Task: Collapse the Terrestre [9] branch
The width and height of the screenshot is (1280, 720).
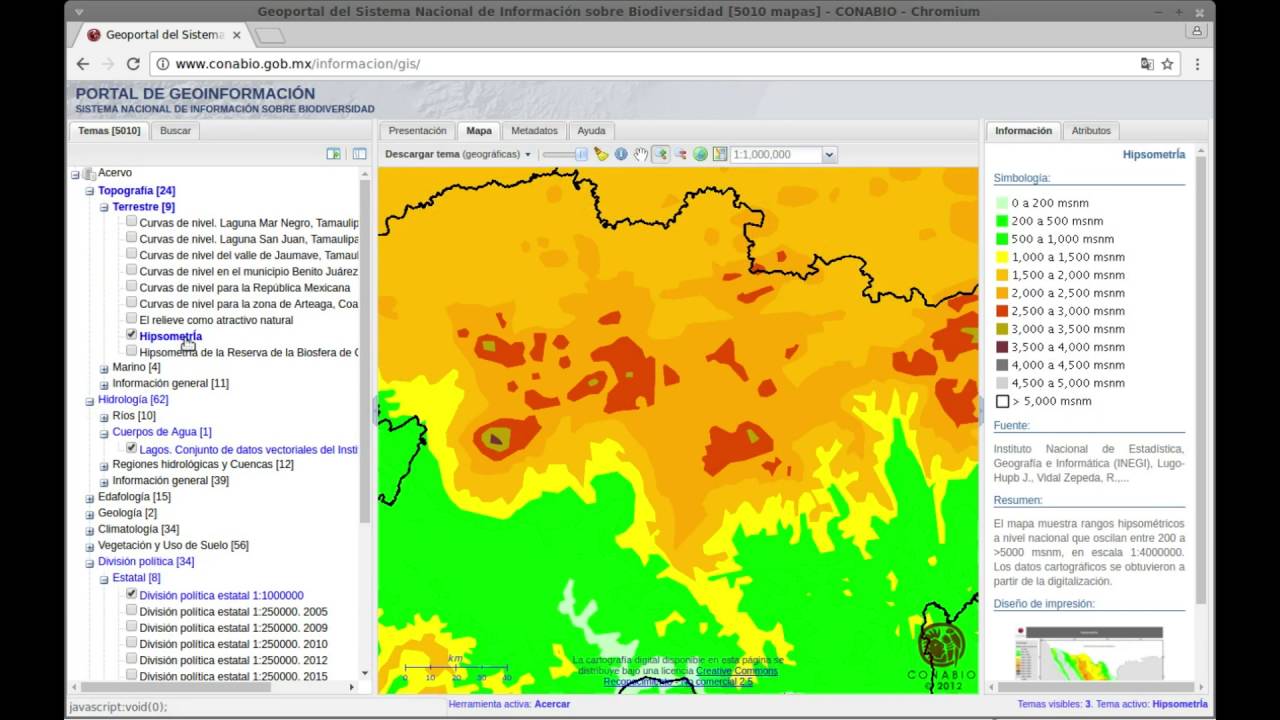Action: coord(104,207)
